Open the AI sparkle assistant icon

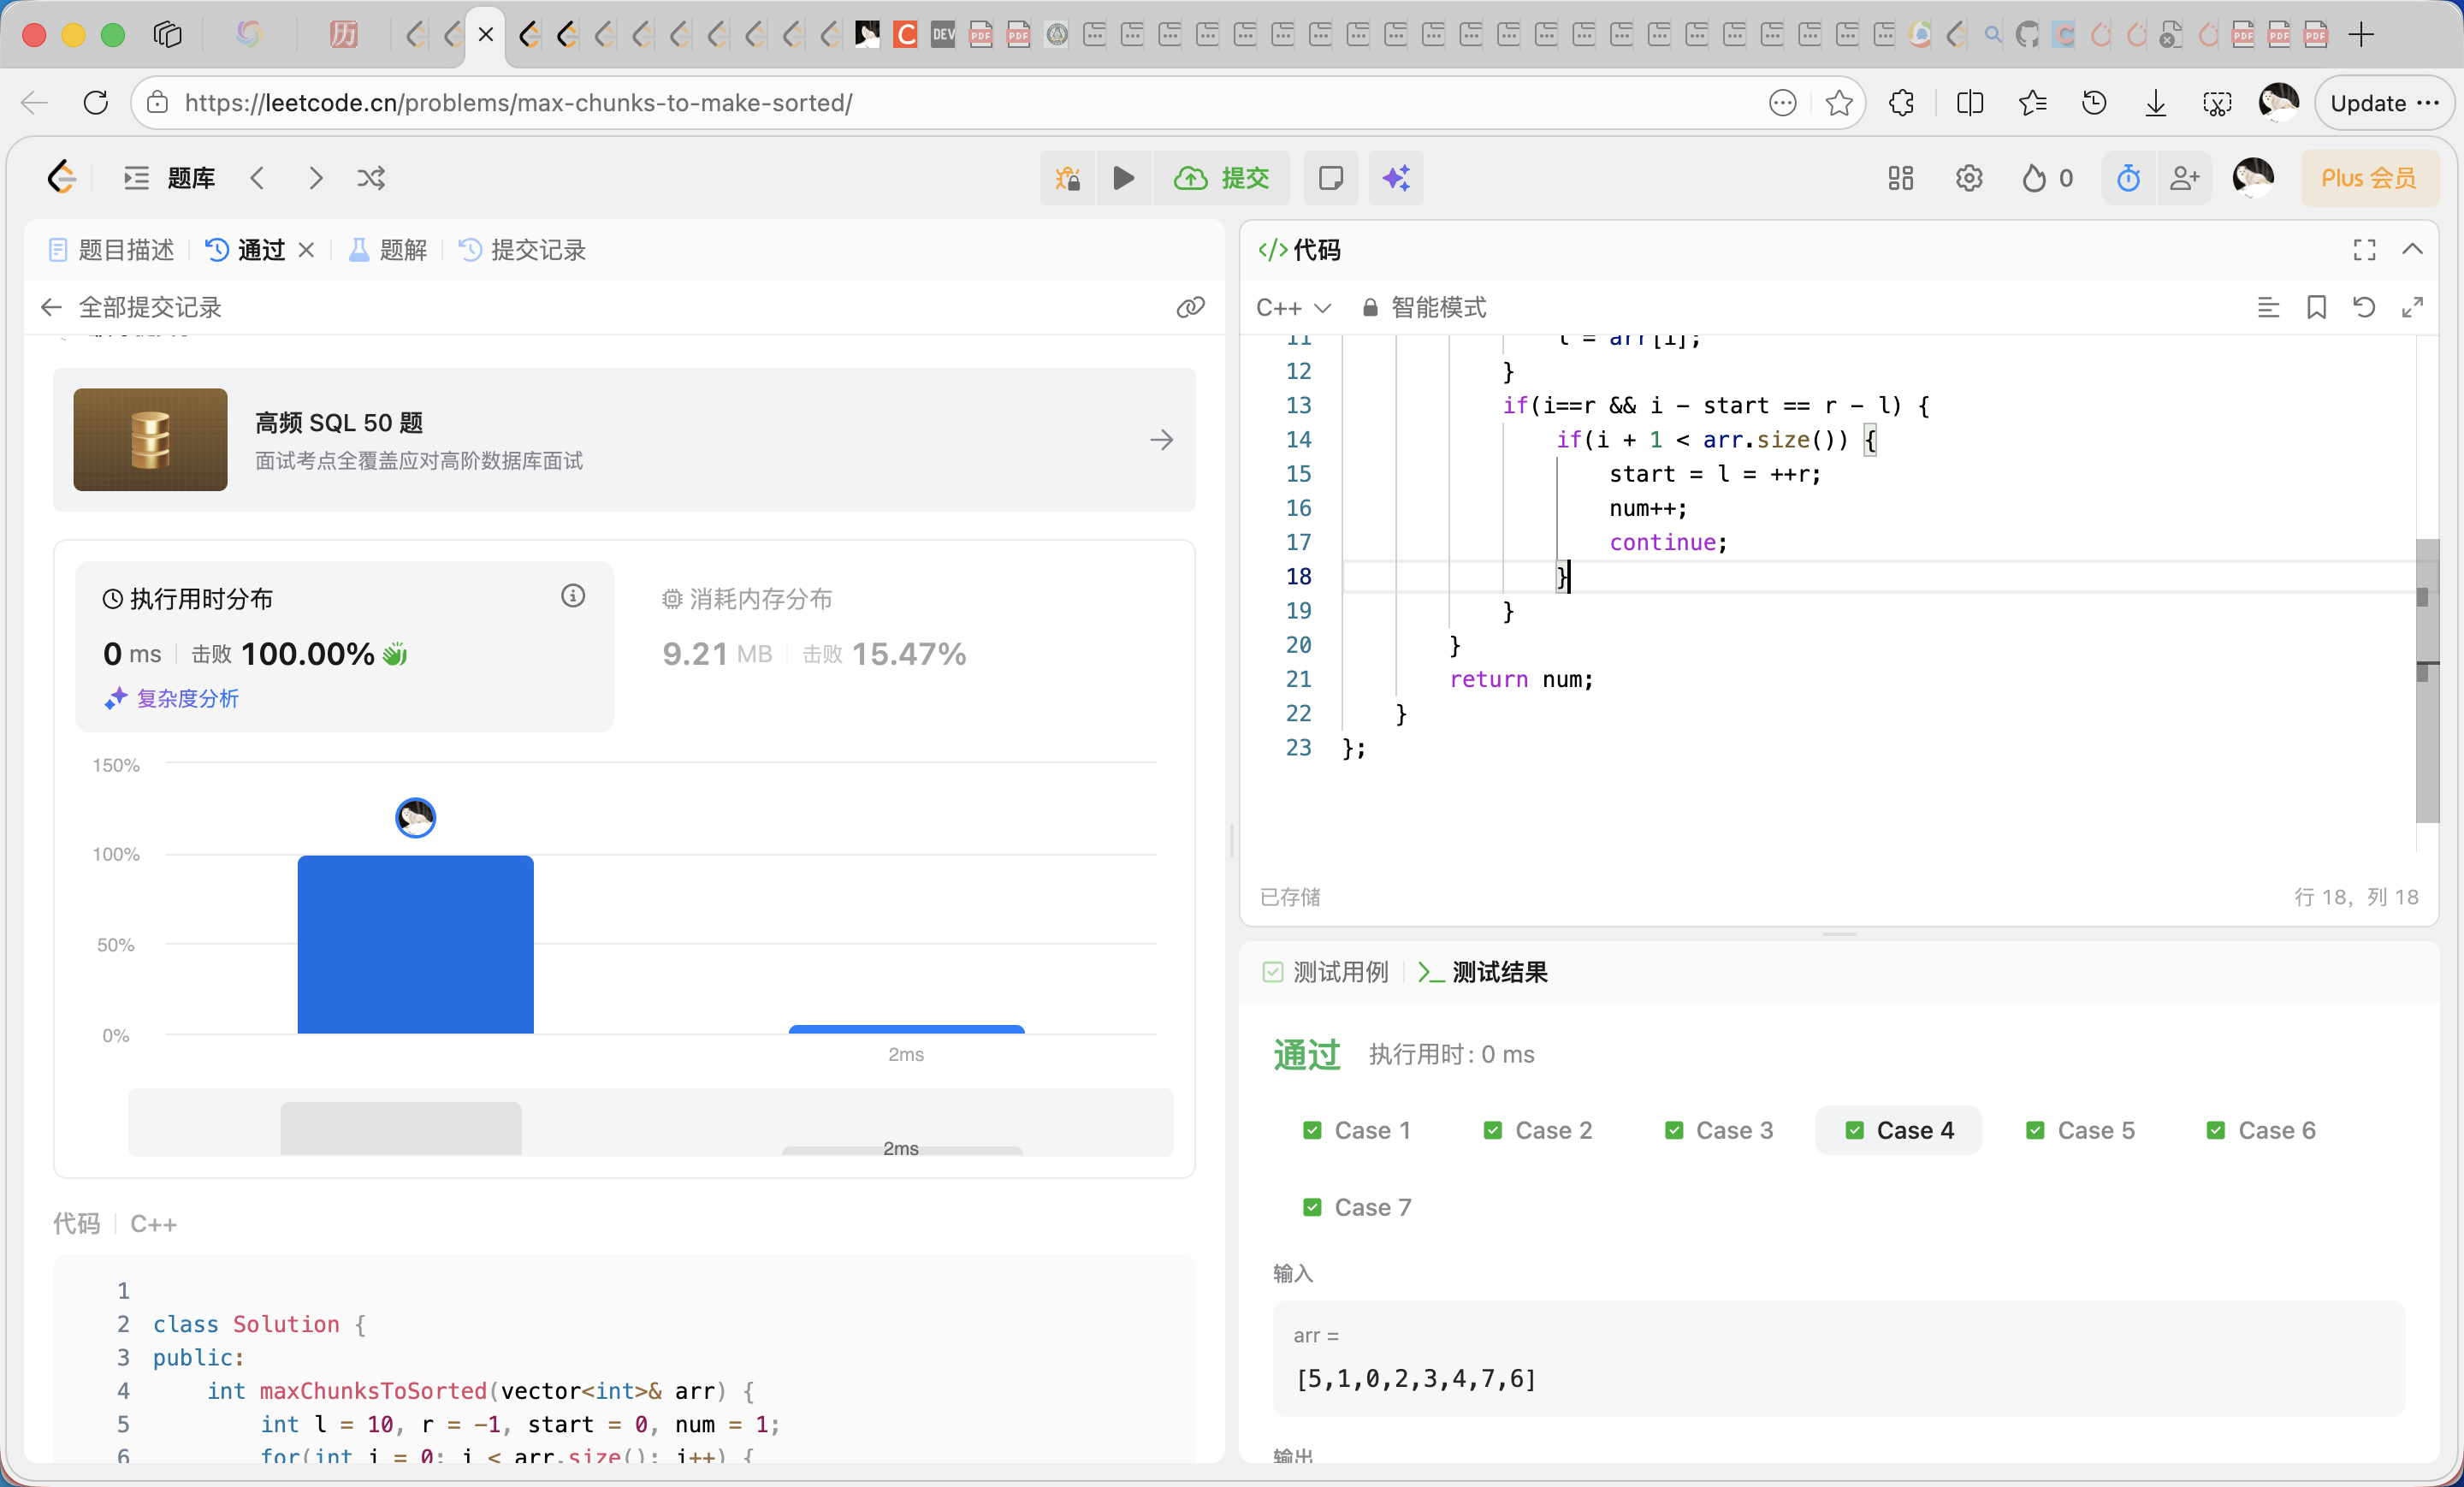1396,178
